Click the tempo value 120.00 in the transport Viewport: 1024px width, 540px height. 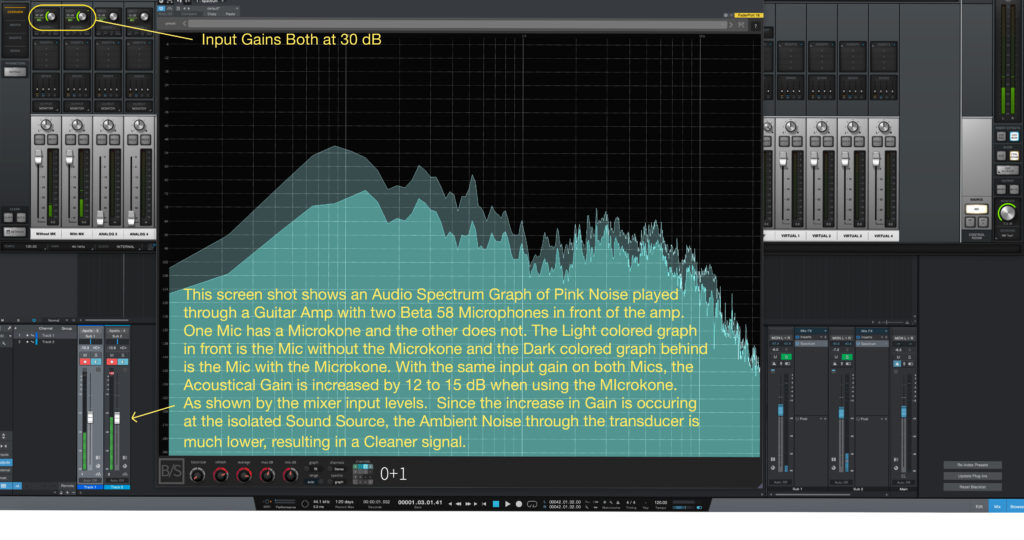click(661, 503)
